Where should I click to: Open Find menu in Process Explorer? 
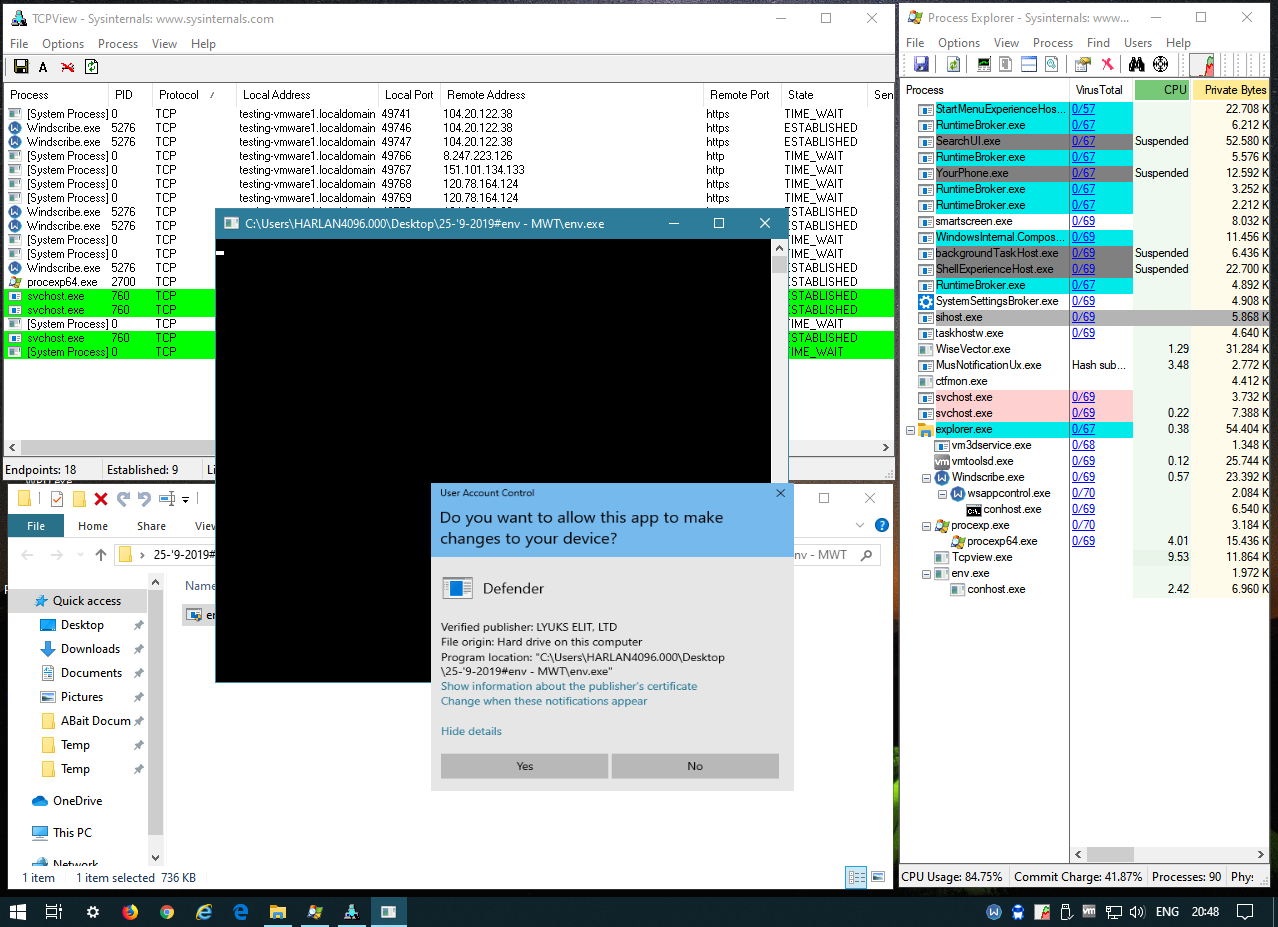1098,43
